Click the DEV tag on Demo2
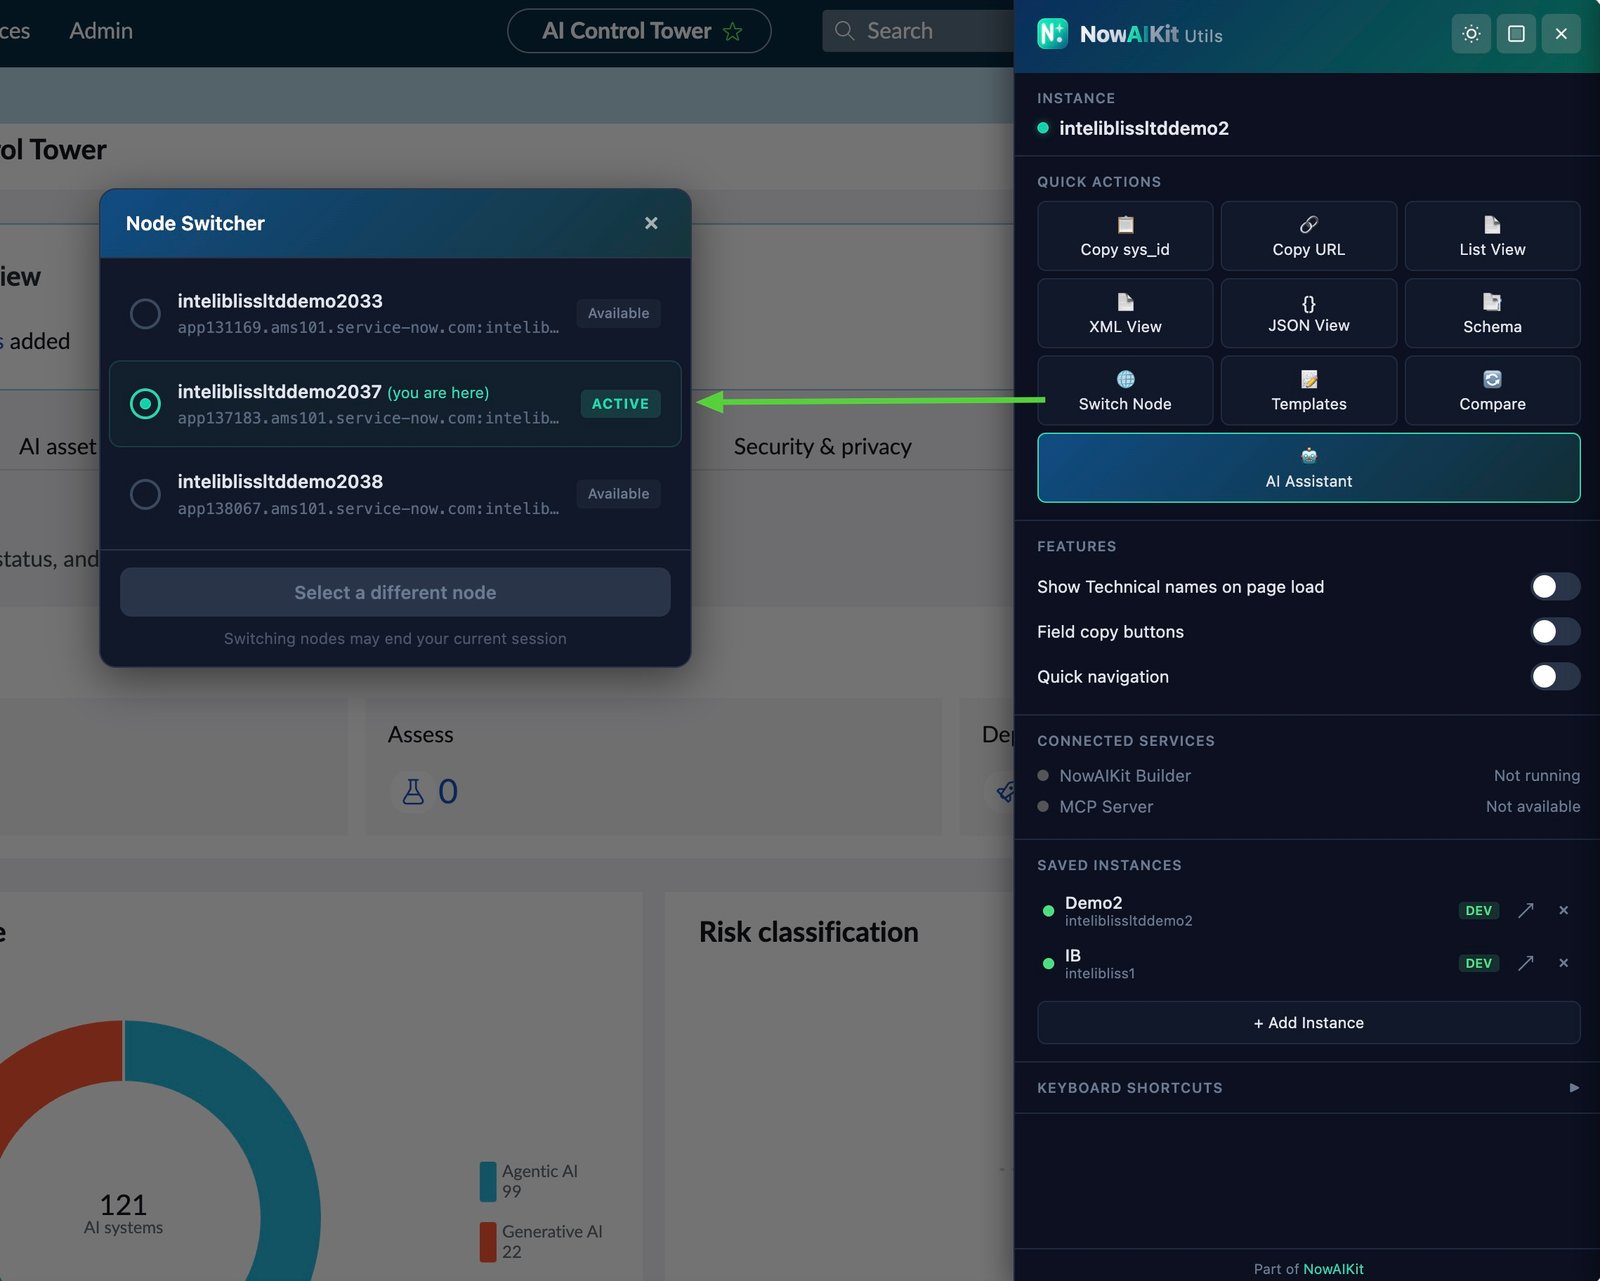Image resolution: width=1600 pixels, height=1281 pixels. (x=1478, y=910)
